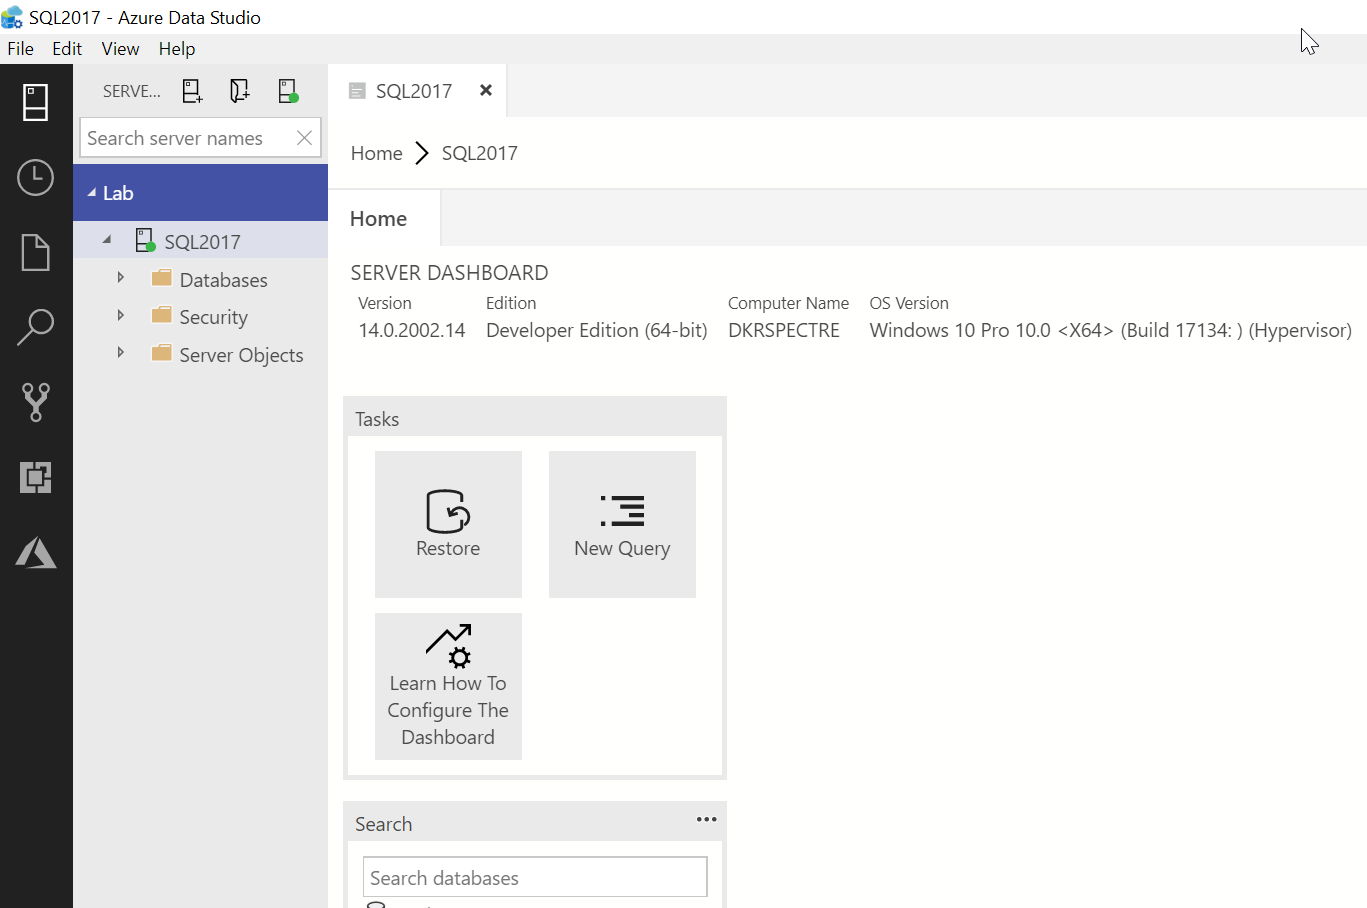Collapse the Lab server group
Viewport: 1367px width, 908px height.
[92, 193]
